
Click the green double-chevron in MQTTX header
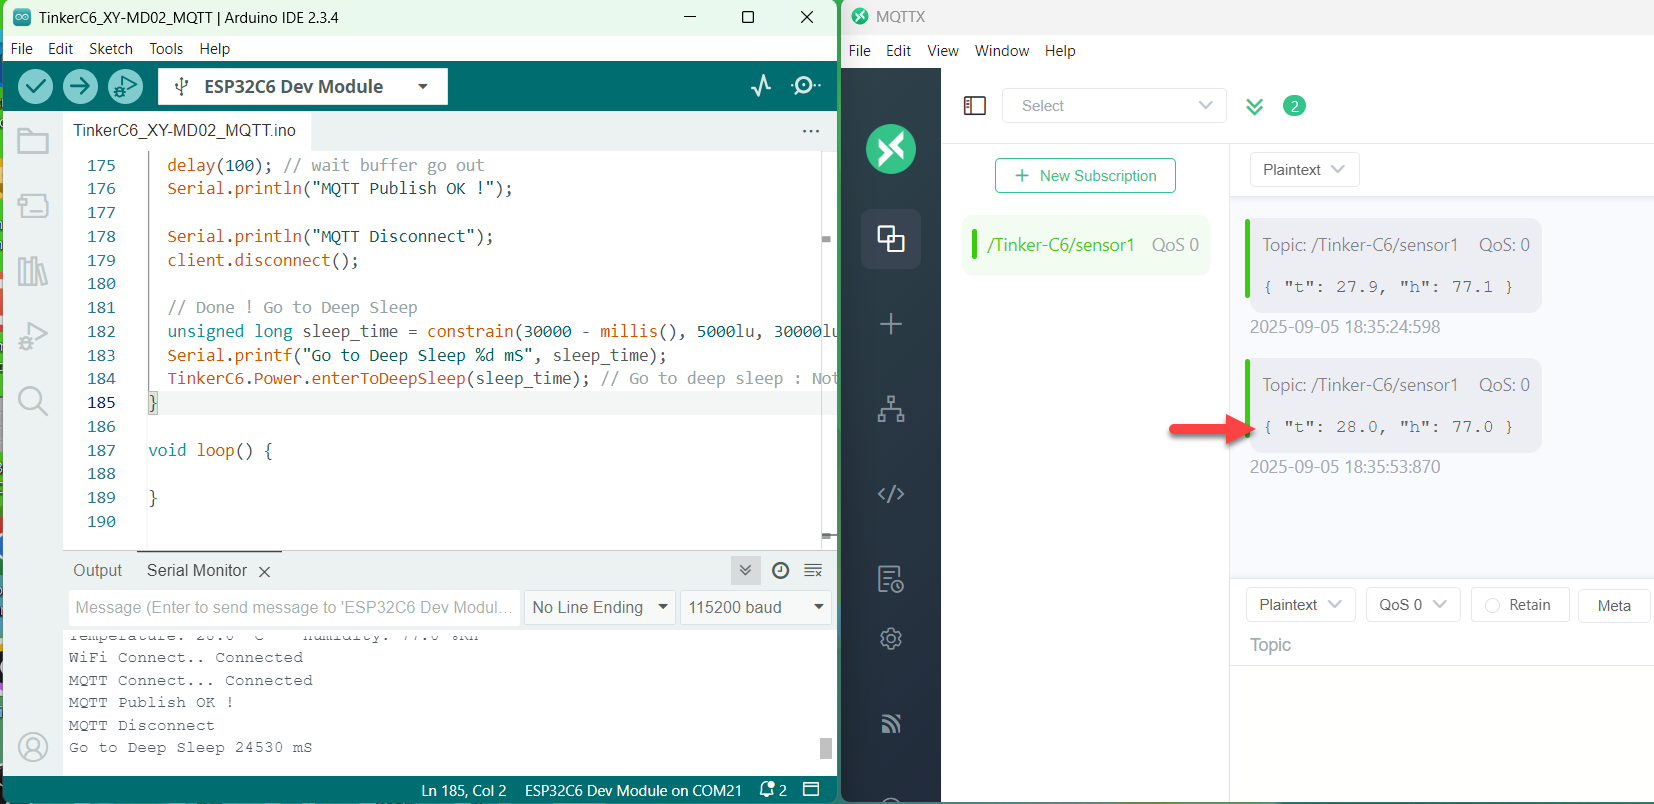pos(1254,106)
